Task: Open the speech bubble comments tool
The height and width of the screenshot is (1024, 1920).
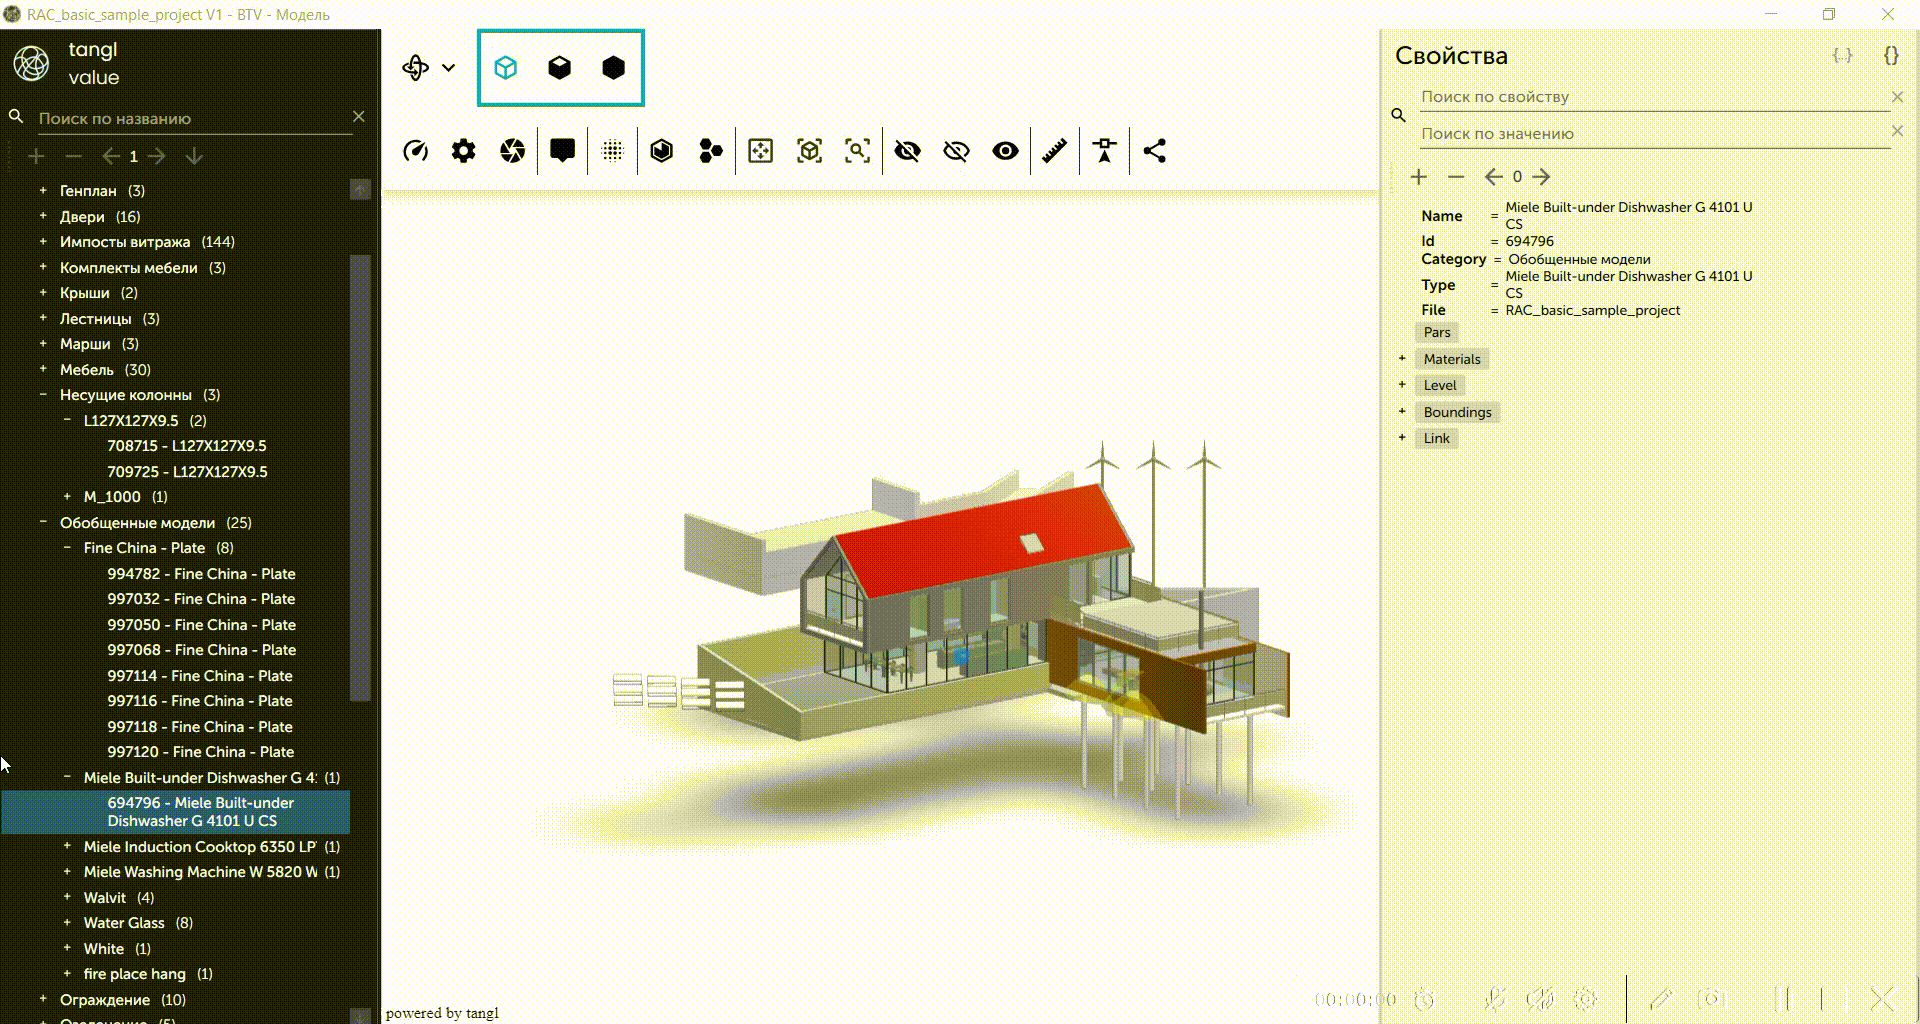Action: pos(562,151)
